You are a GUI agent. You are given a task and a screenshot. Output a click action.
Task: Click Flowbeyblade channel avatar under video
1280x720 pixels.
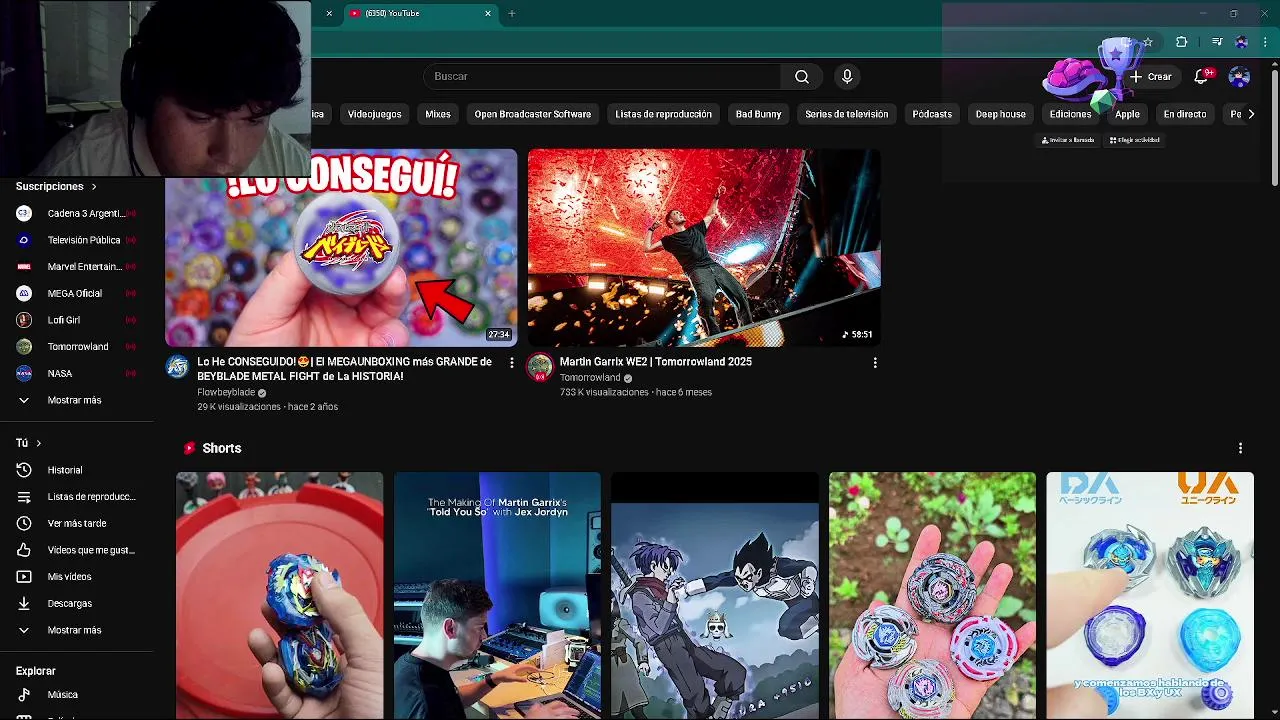177,366
